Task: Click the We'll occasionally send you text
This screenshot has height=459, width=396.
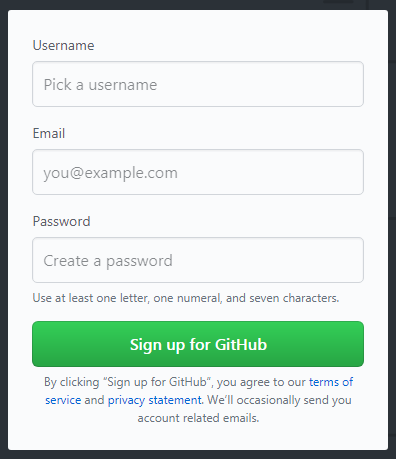Action: (x=279, y=400)
